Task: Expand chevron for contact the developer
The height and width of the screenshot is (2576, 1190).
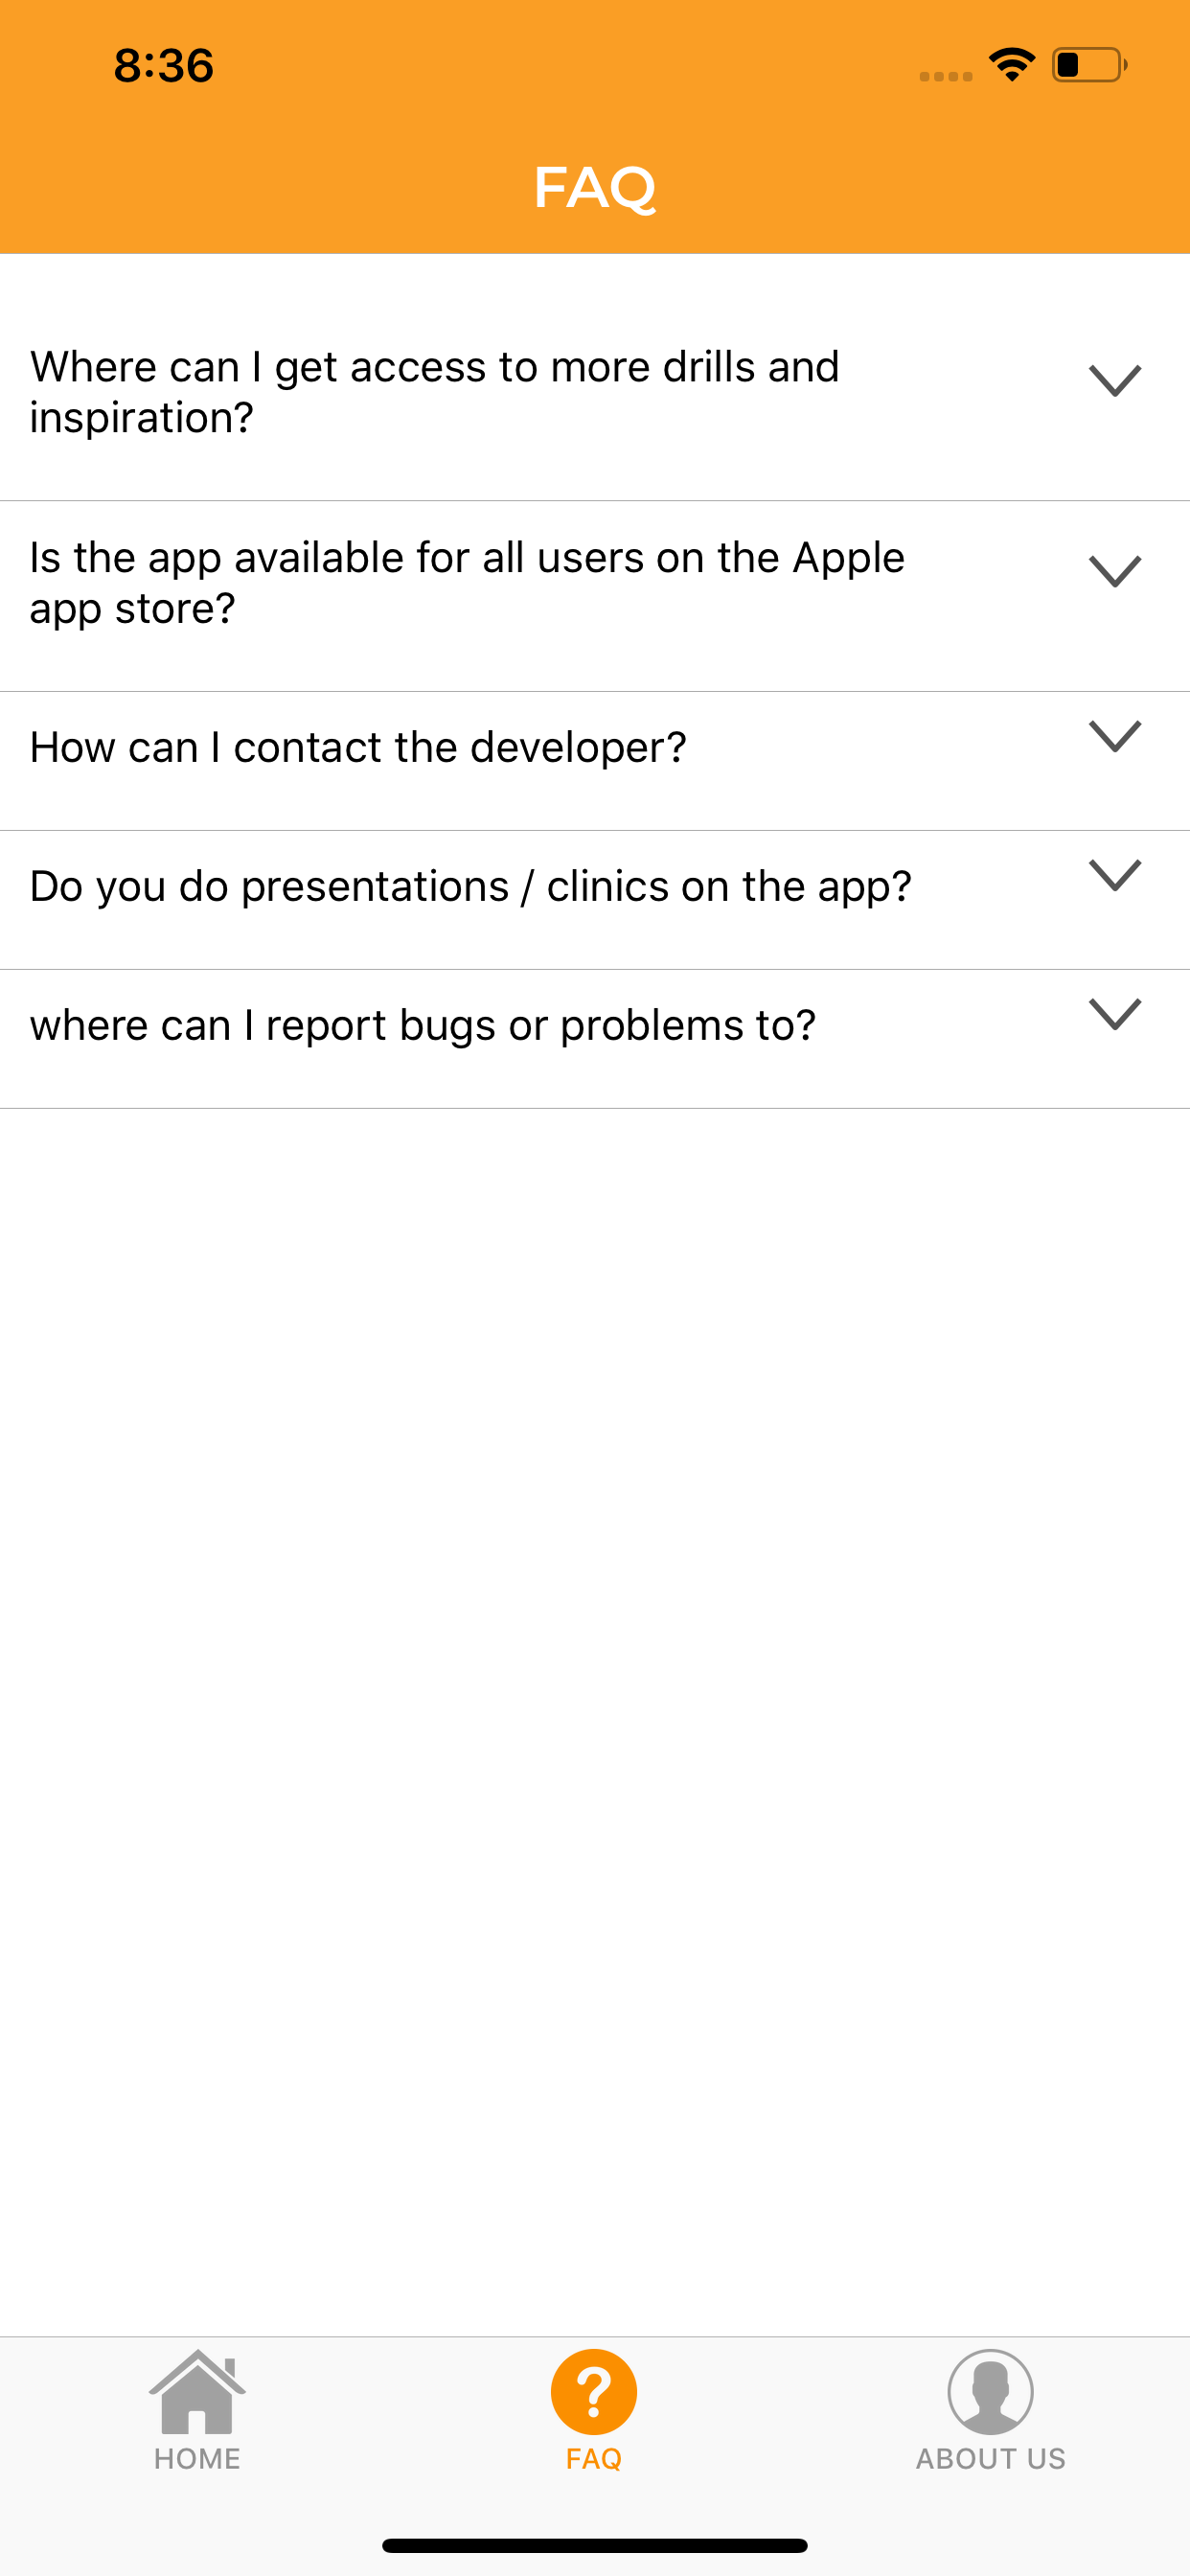Action: click(1114, 737)
